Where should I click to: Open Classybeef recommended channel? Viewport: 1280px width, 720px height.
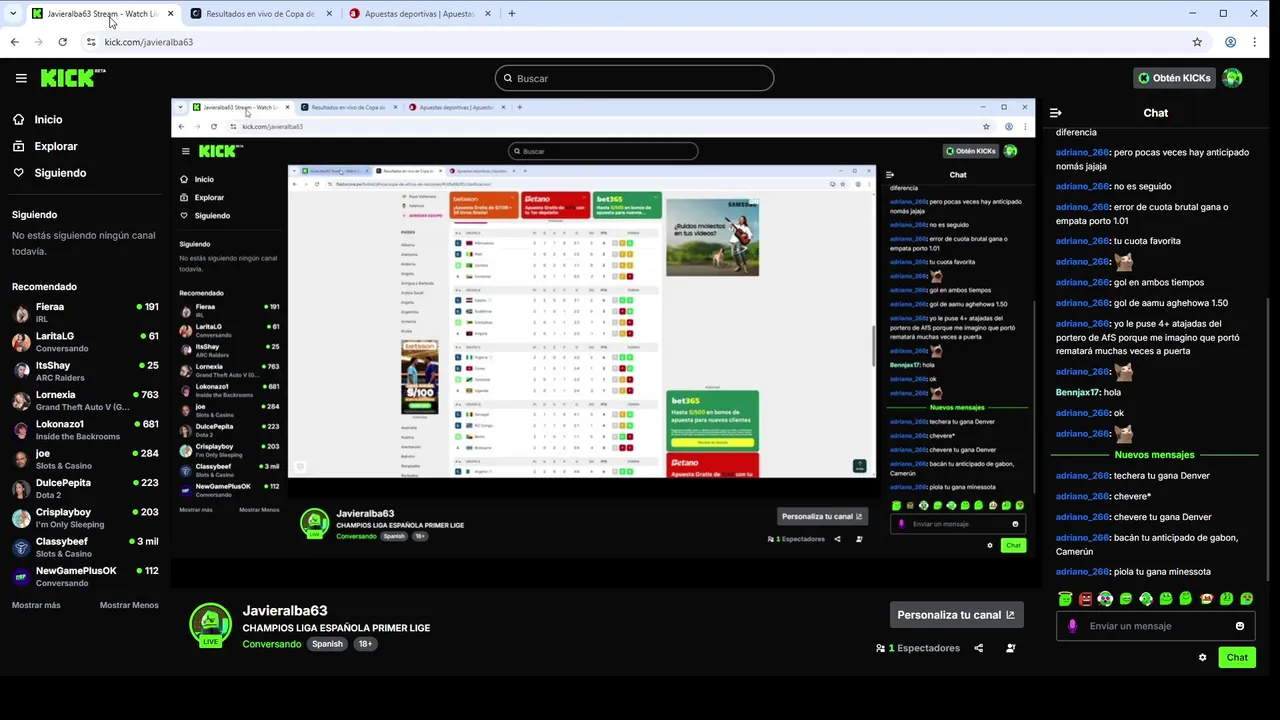[85, 547]
